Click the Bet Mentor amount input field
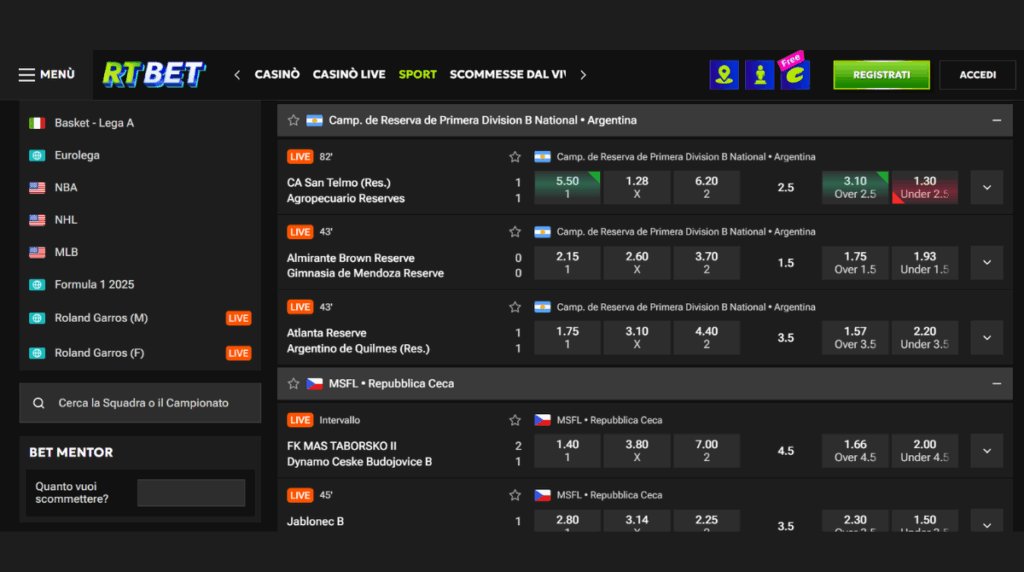This screenshot has width=1024, height=572. pos(191,493)
